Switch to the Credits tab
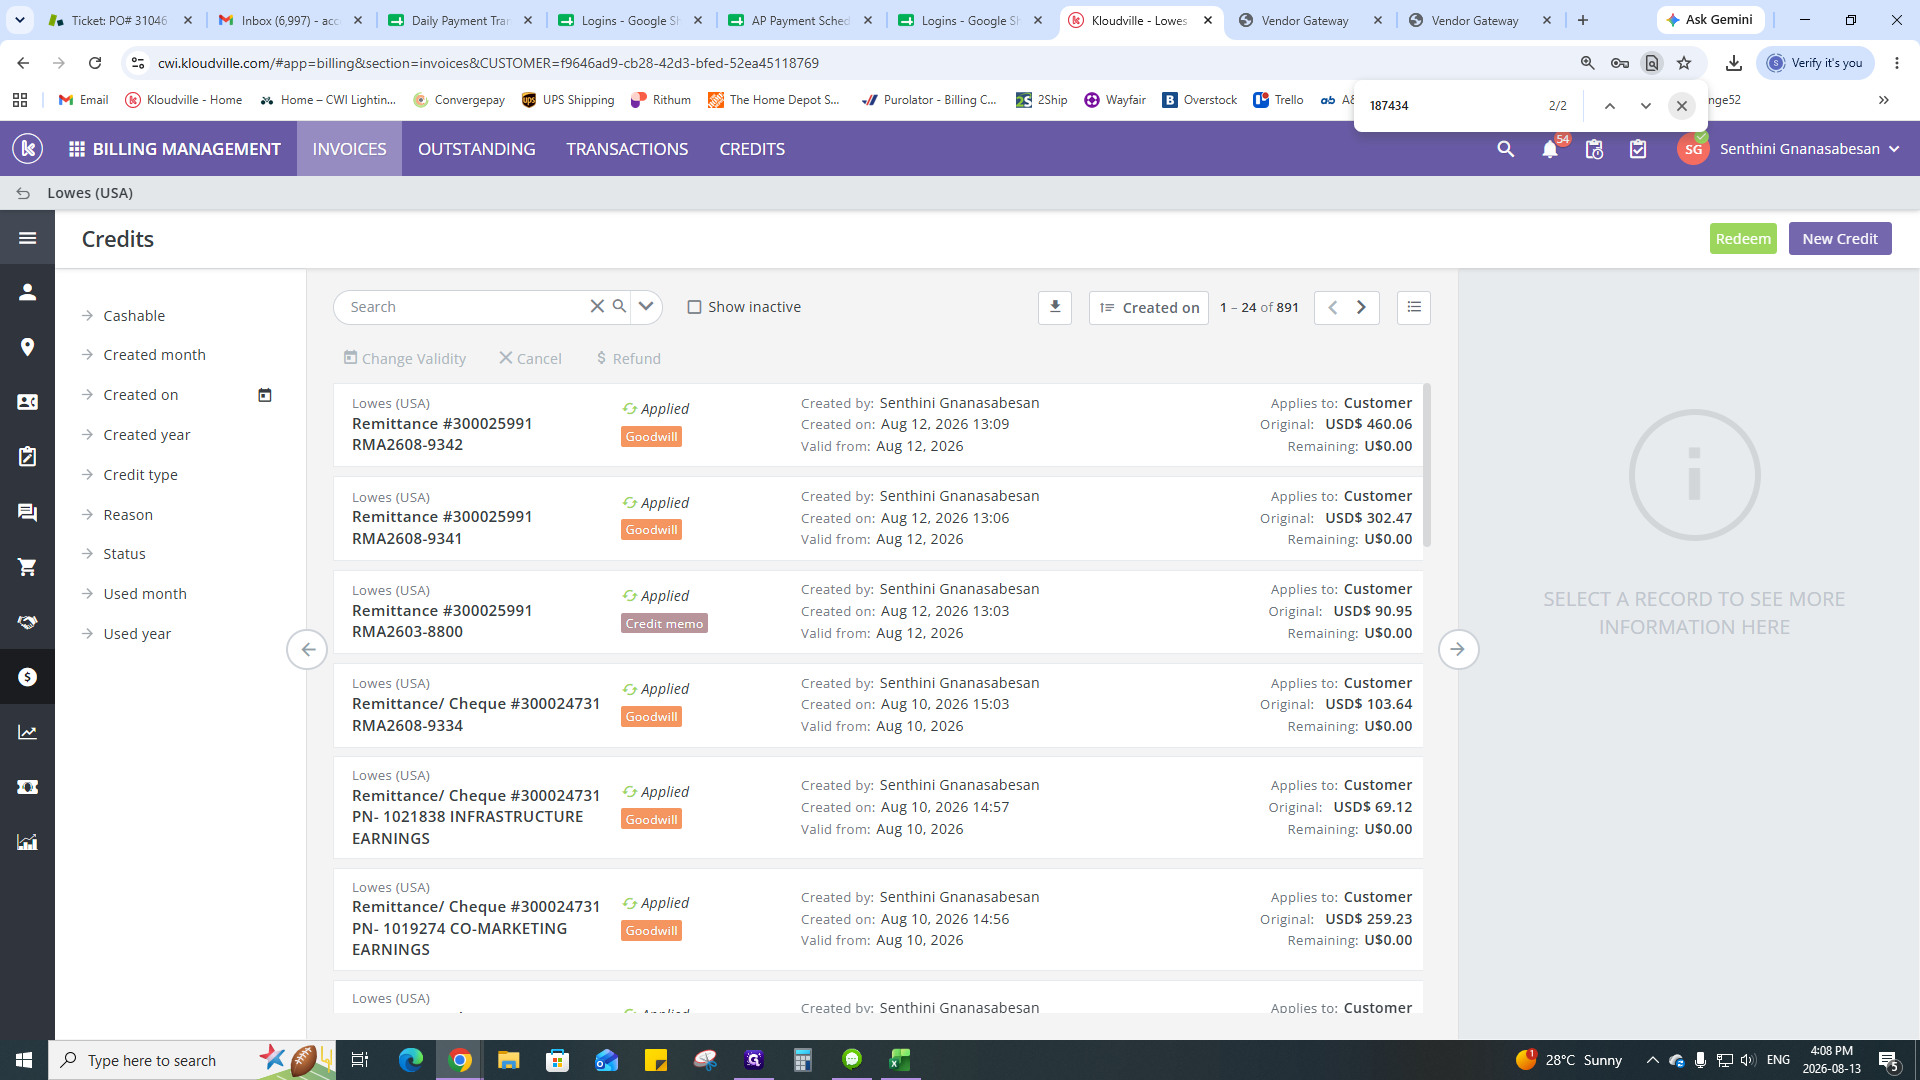 pyautogui.click(x=752, y=149)
